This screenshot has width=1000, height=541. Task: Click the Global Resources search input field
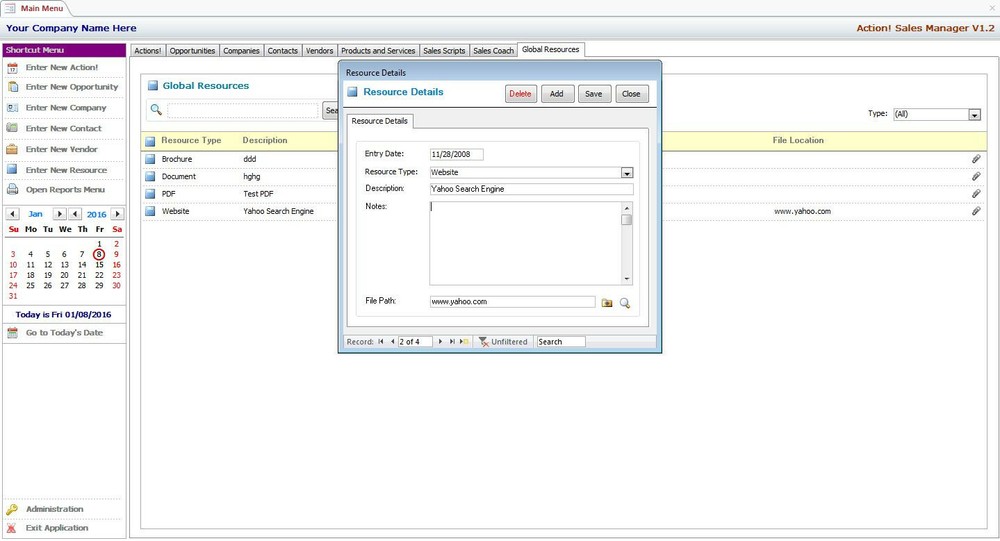pos(242,110)
